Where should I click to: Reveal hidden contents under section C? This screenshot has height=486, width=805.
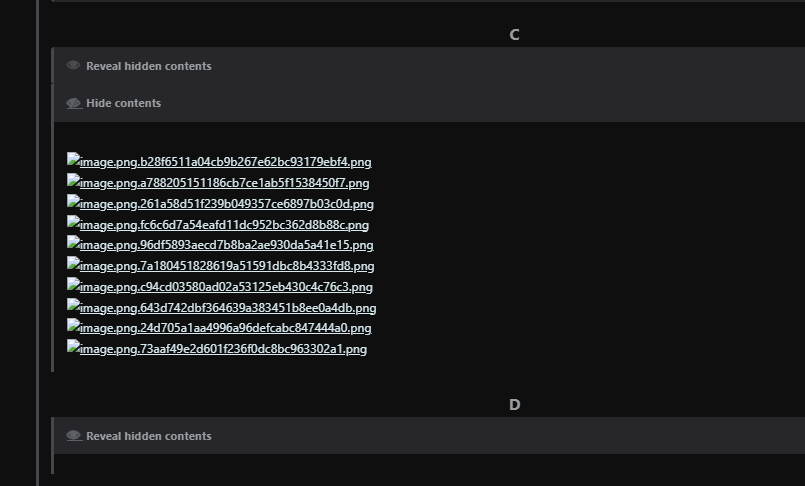[148, 66]
